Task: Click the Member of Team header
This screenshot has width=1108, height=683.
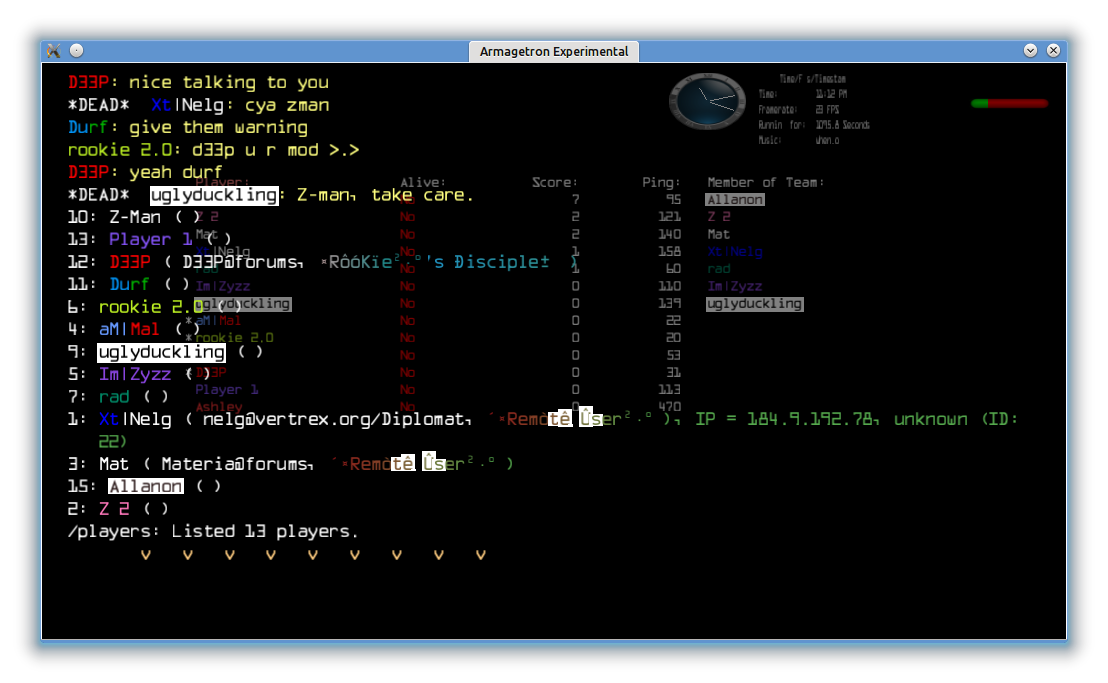Action: point(765,183)
